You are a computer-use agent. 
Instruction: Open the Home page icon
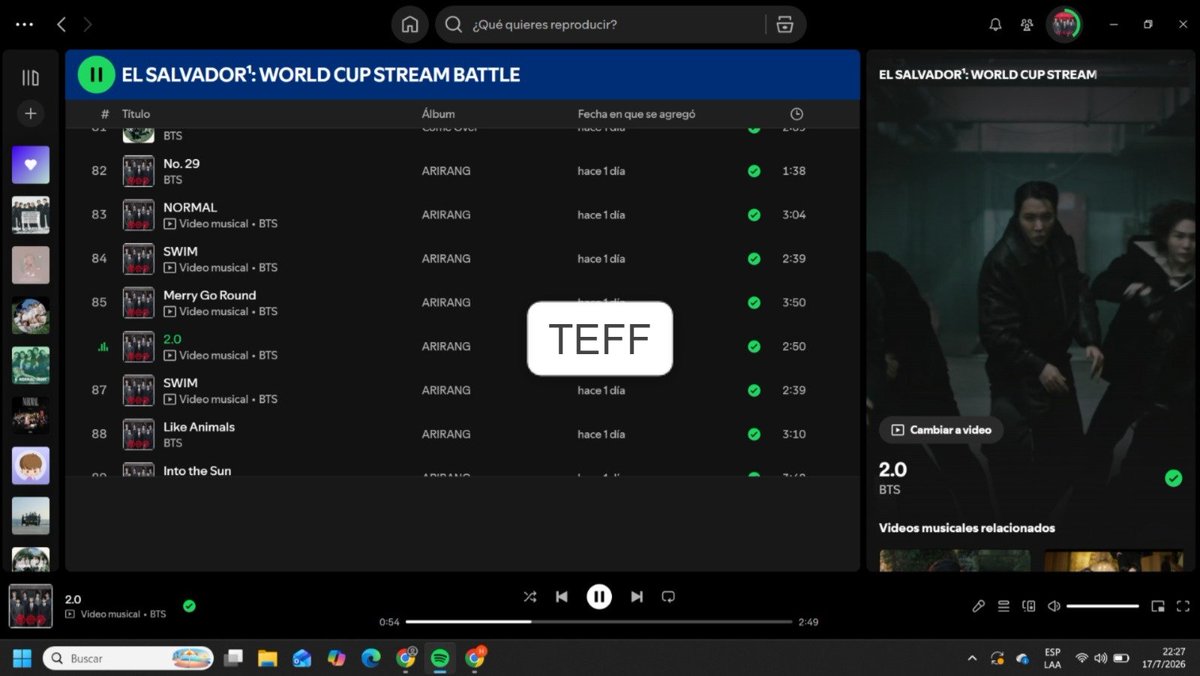pyautogui.click(x=410, y=24)
